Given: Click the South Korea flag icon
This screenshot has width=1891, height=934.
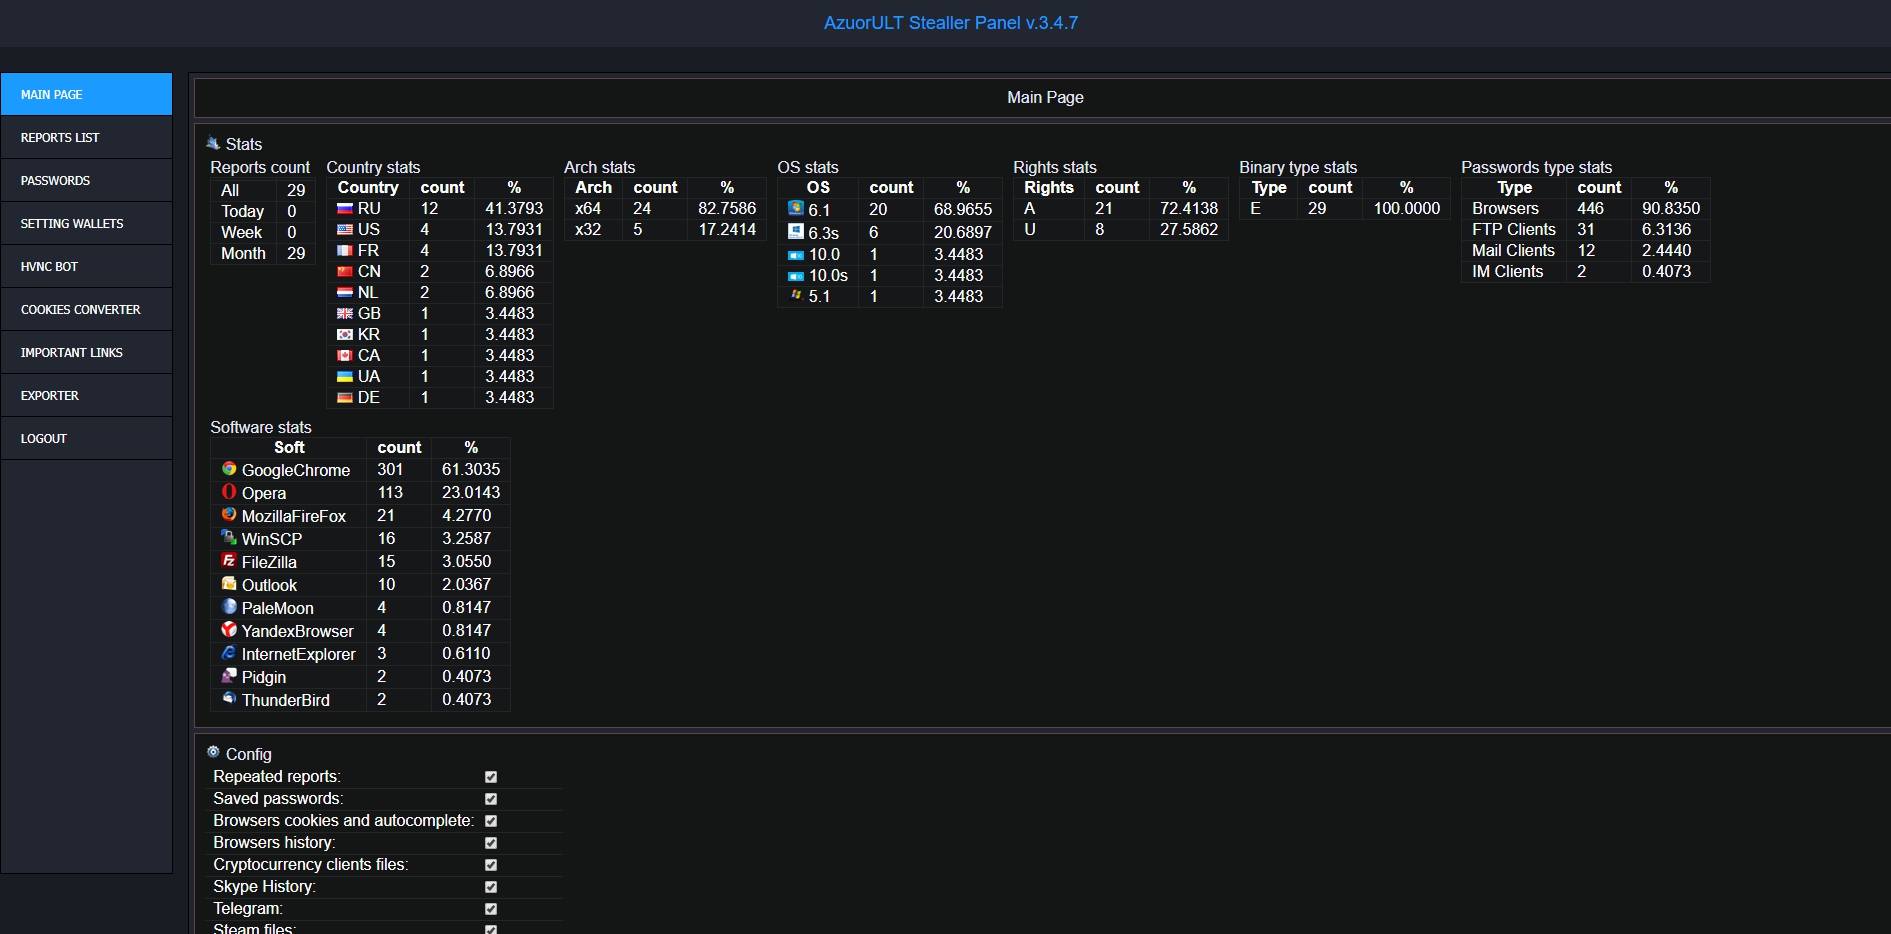Looking at the screenshot, I should [x=345, y=335].
